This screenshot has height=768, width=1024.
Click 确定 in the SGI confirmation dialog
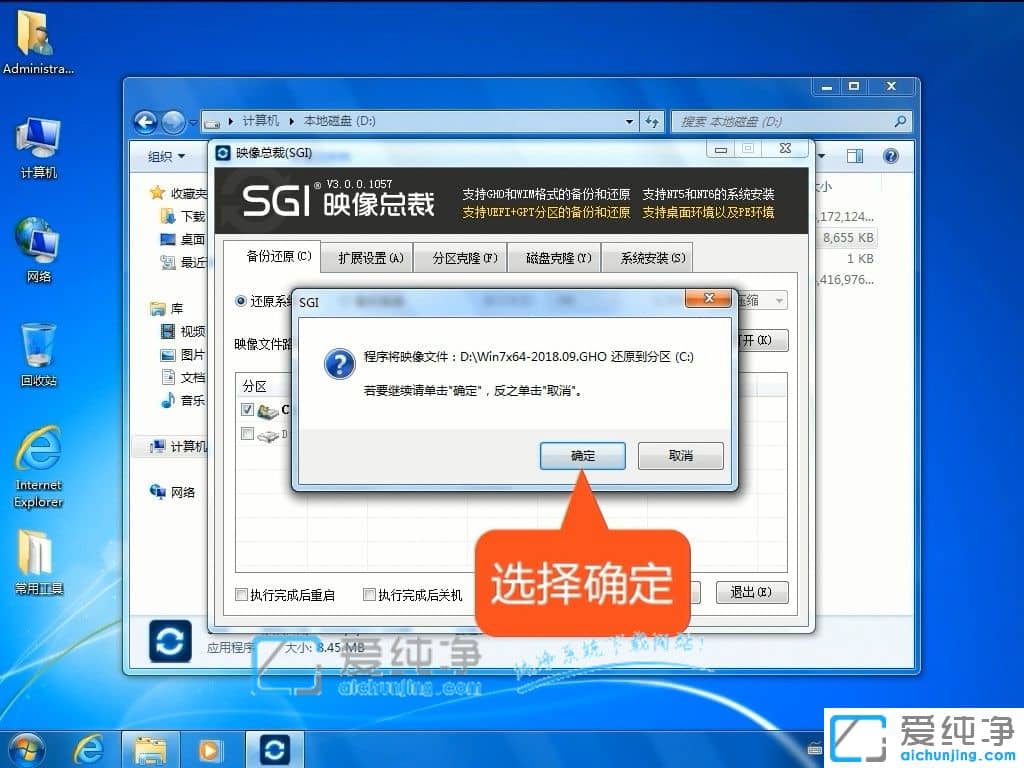582,456
